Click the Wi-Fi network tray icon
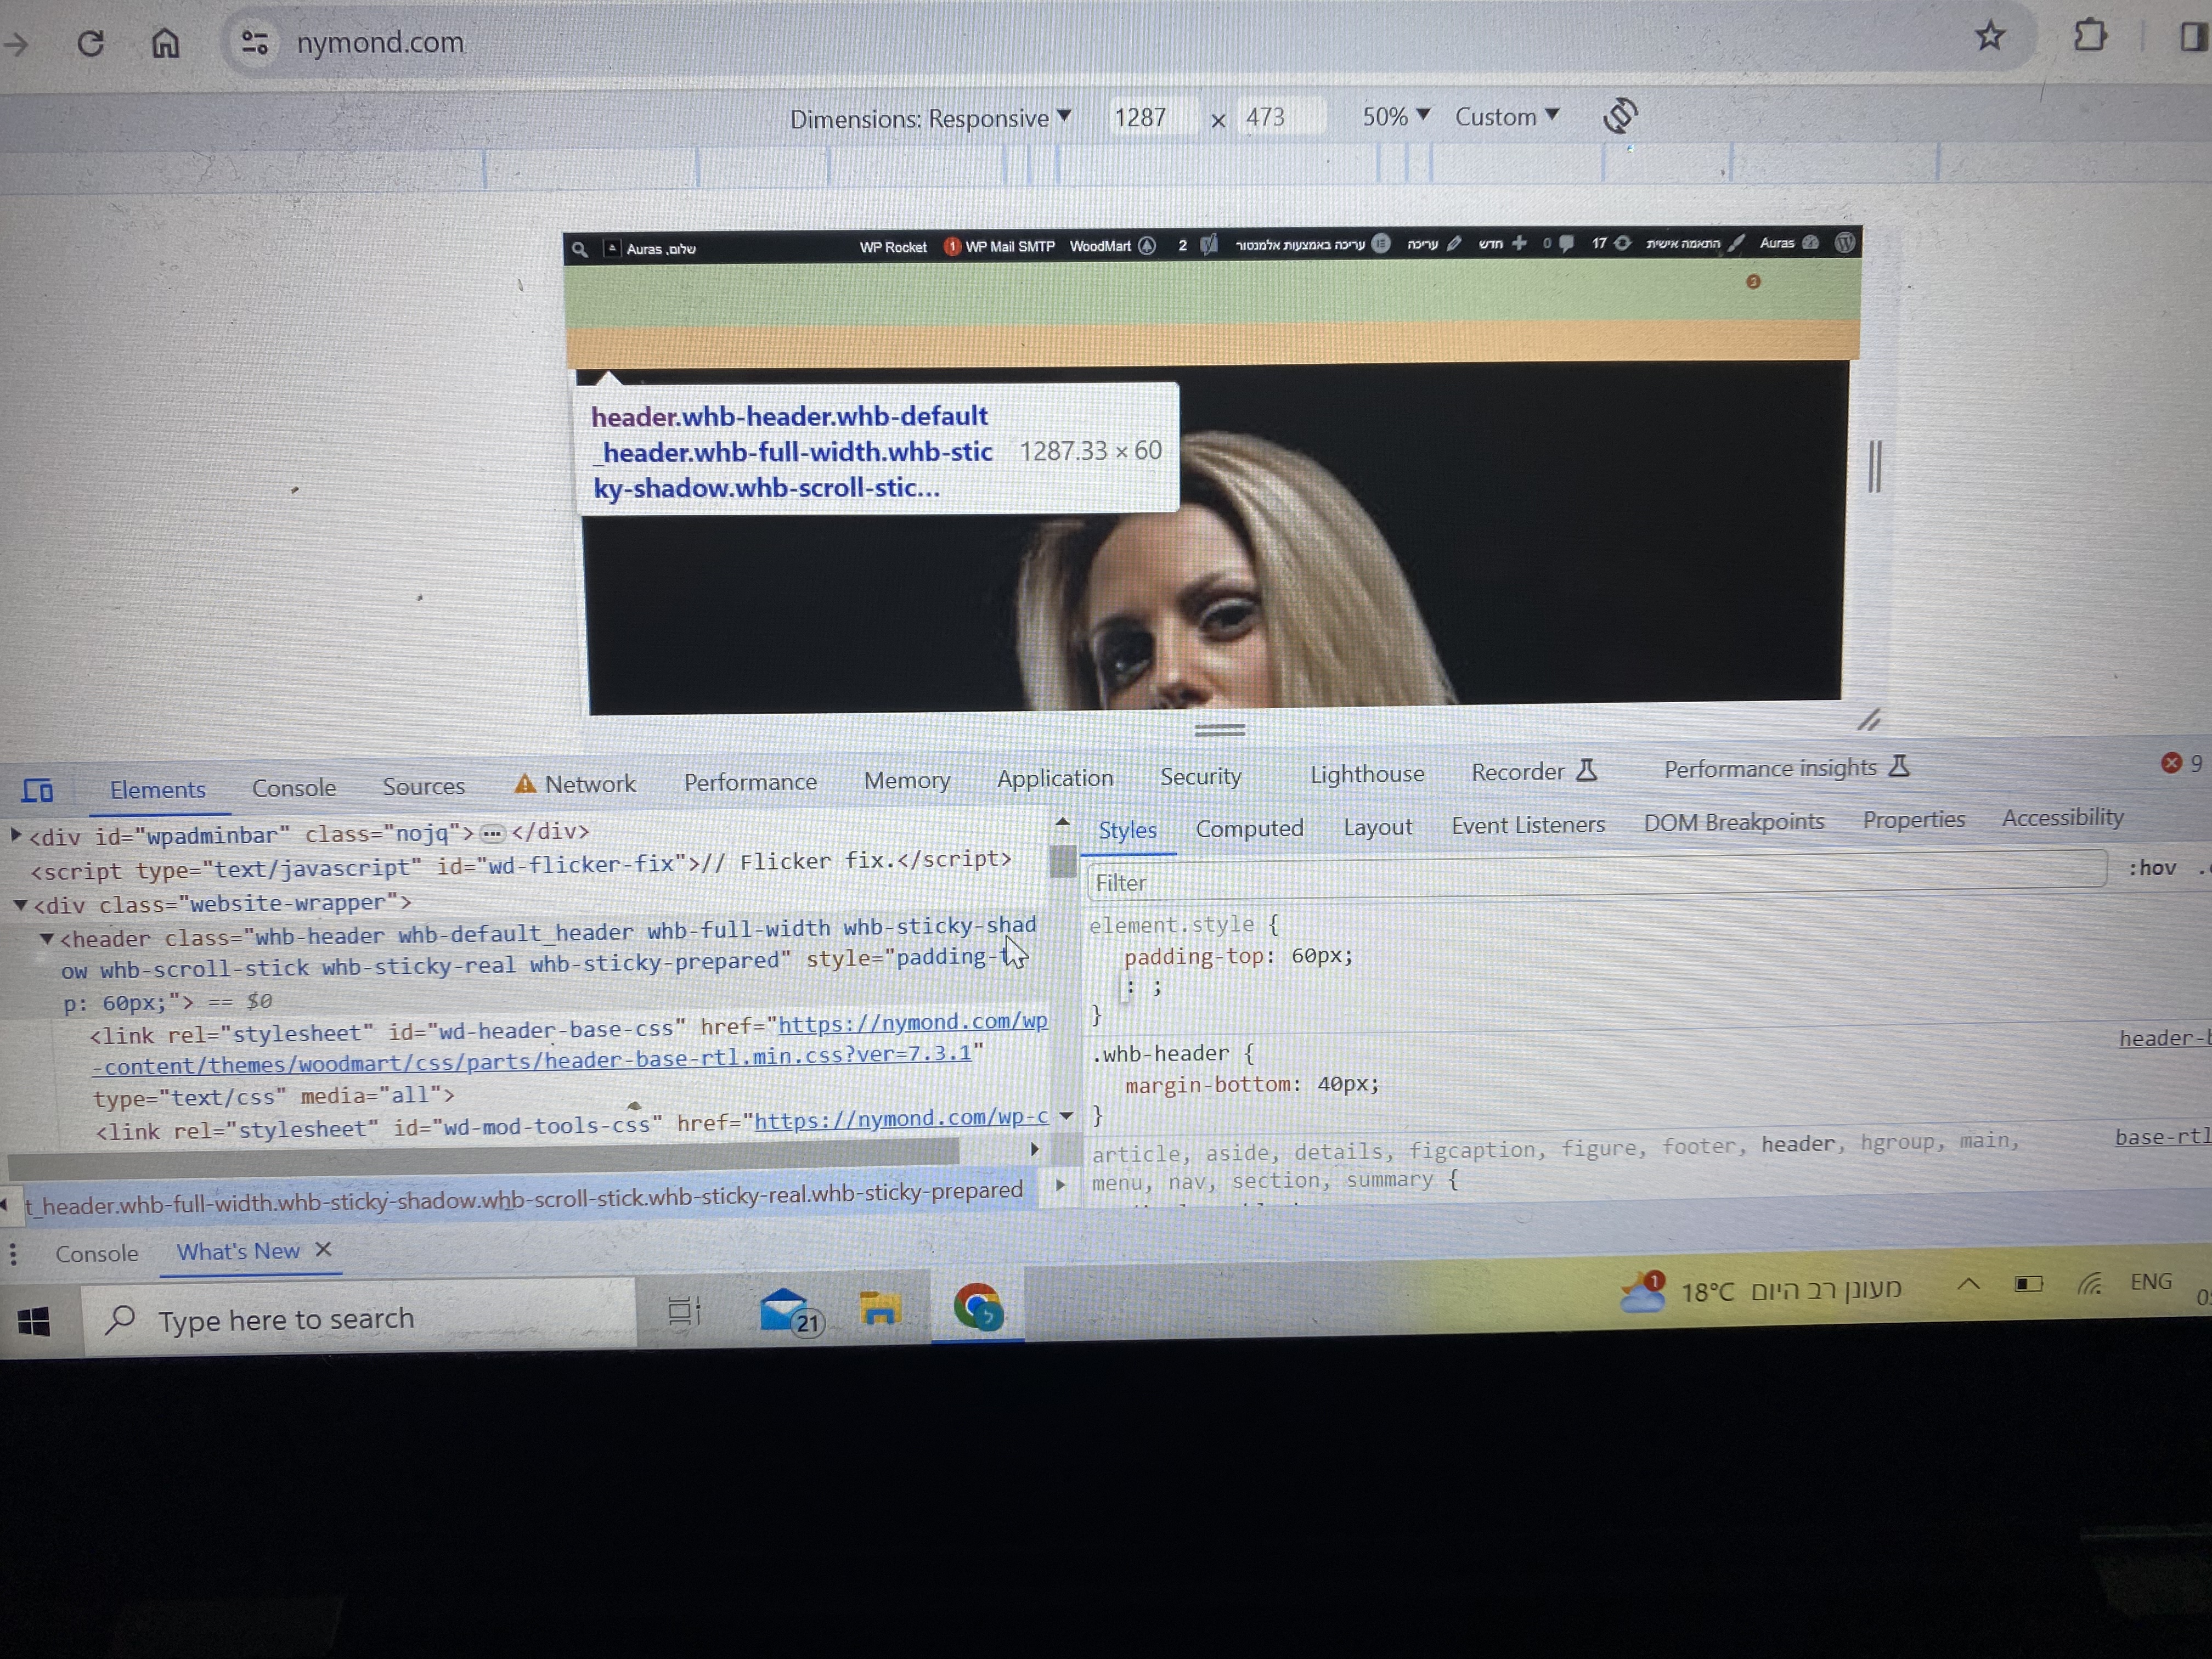The image size is (2212, 1659). click(x=2089, y=1284)
